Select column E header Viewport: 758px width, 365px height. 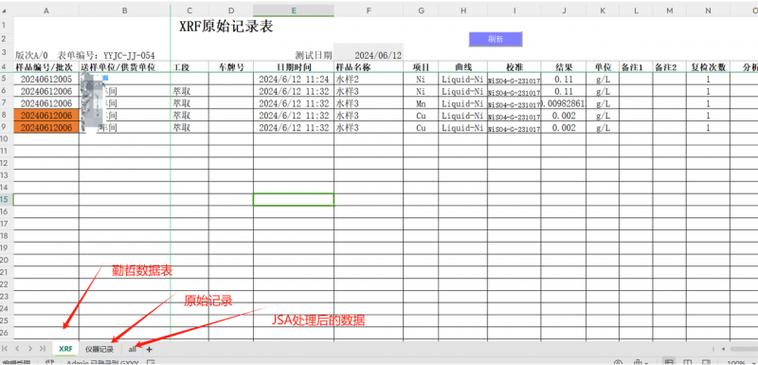(x=293, y=10)
